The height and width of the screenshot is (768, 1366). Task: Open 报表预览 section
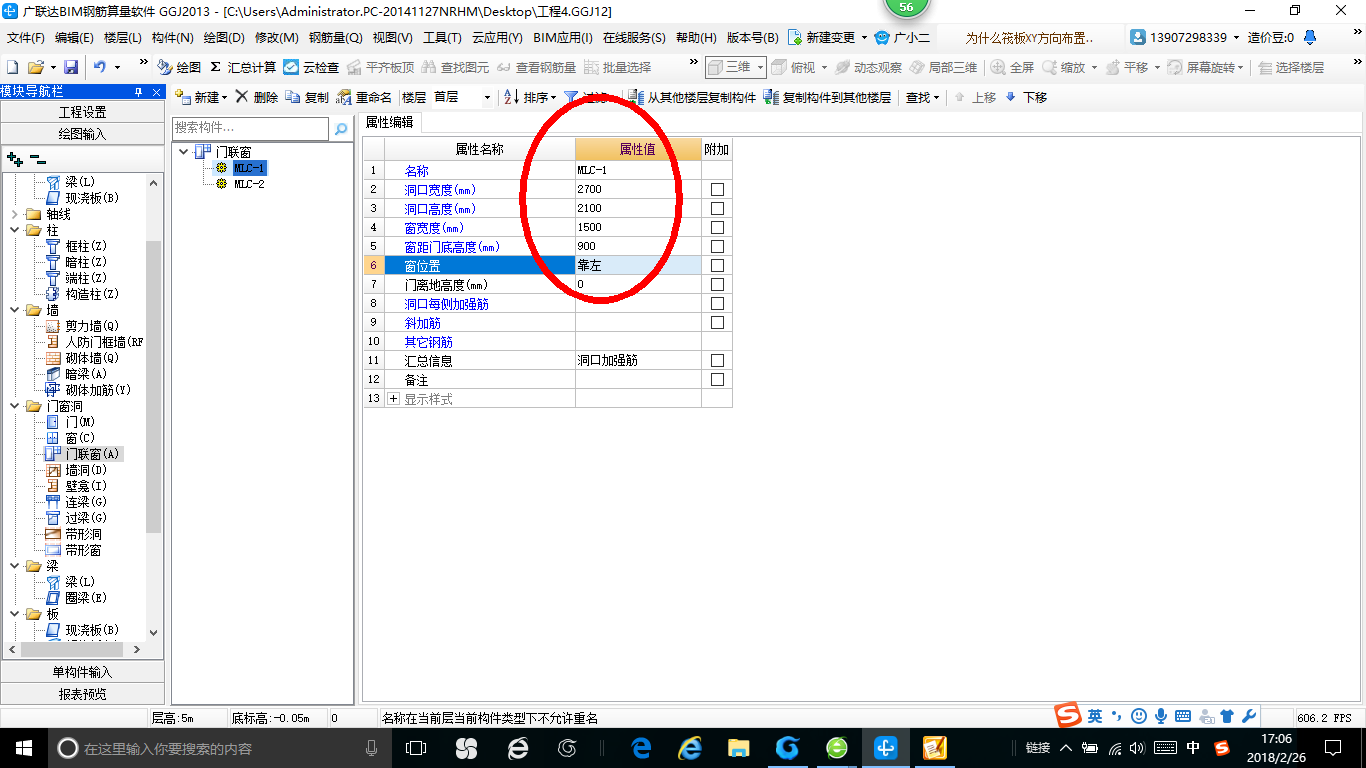point(82,694)
